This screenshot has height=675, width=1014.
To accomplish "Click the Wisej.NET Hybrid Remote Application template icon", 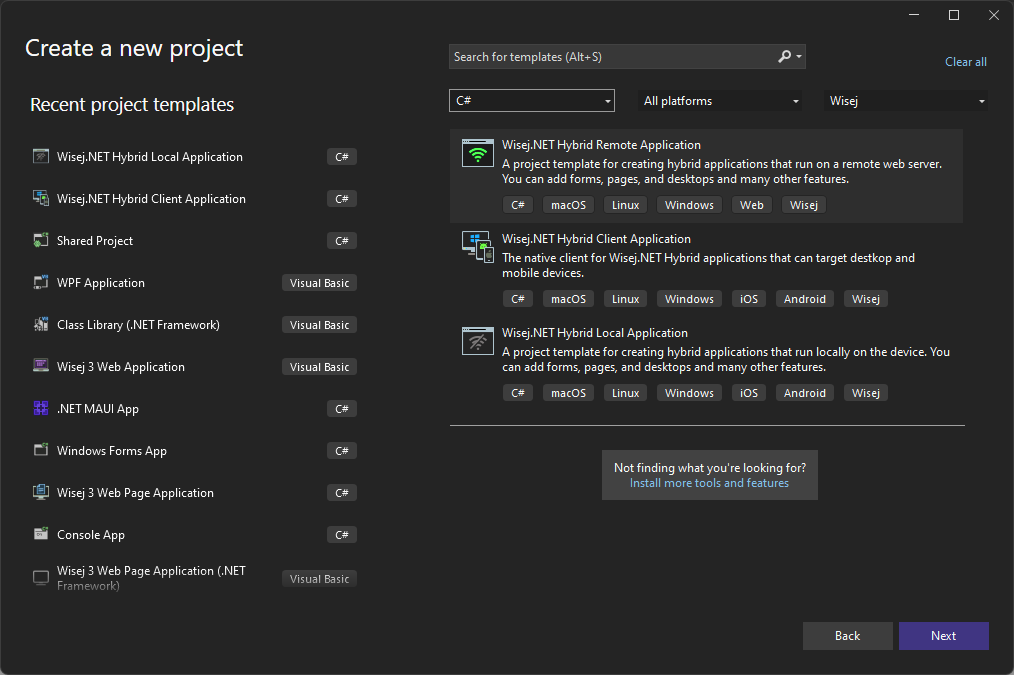I will [x=477, y=152].
